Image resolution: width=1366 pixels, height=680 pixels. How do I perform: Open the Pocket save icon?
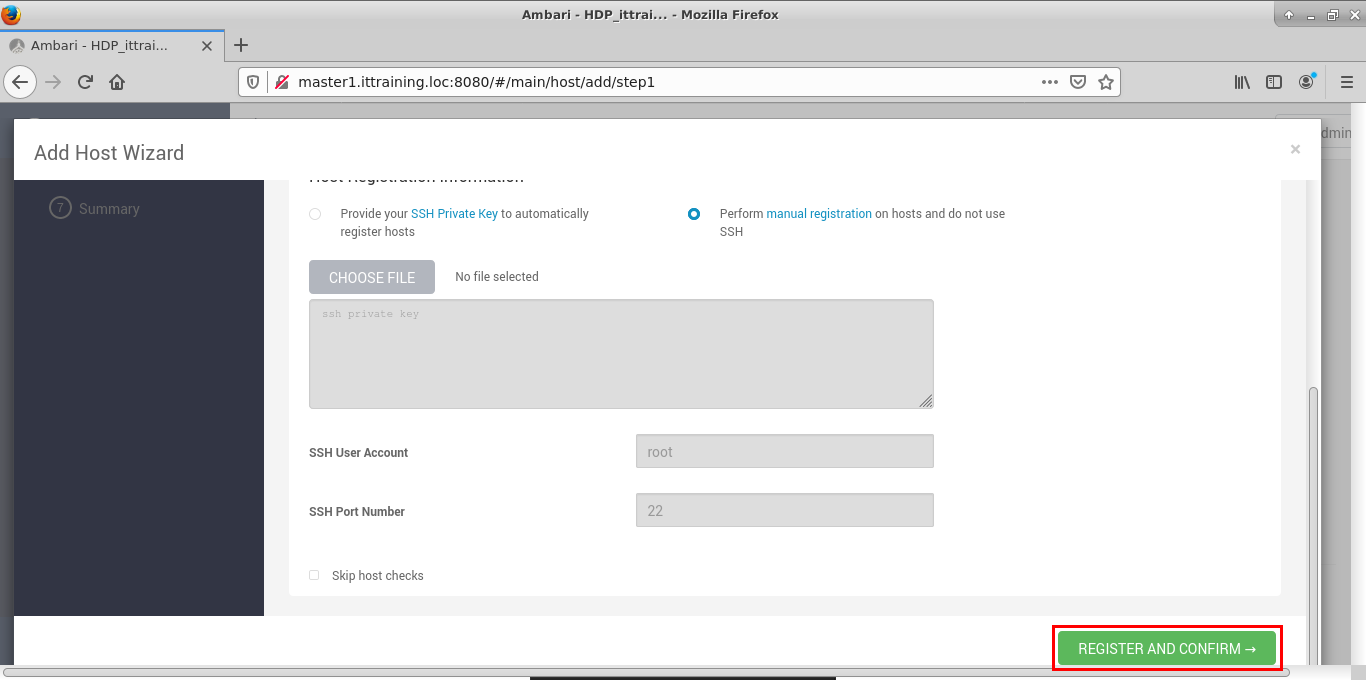point(1078,82)
